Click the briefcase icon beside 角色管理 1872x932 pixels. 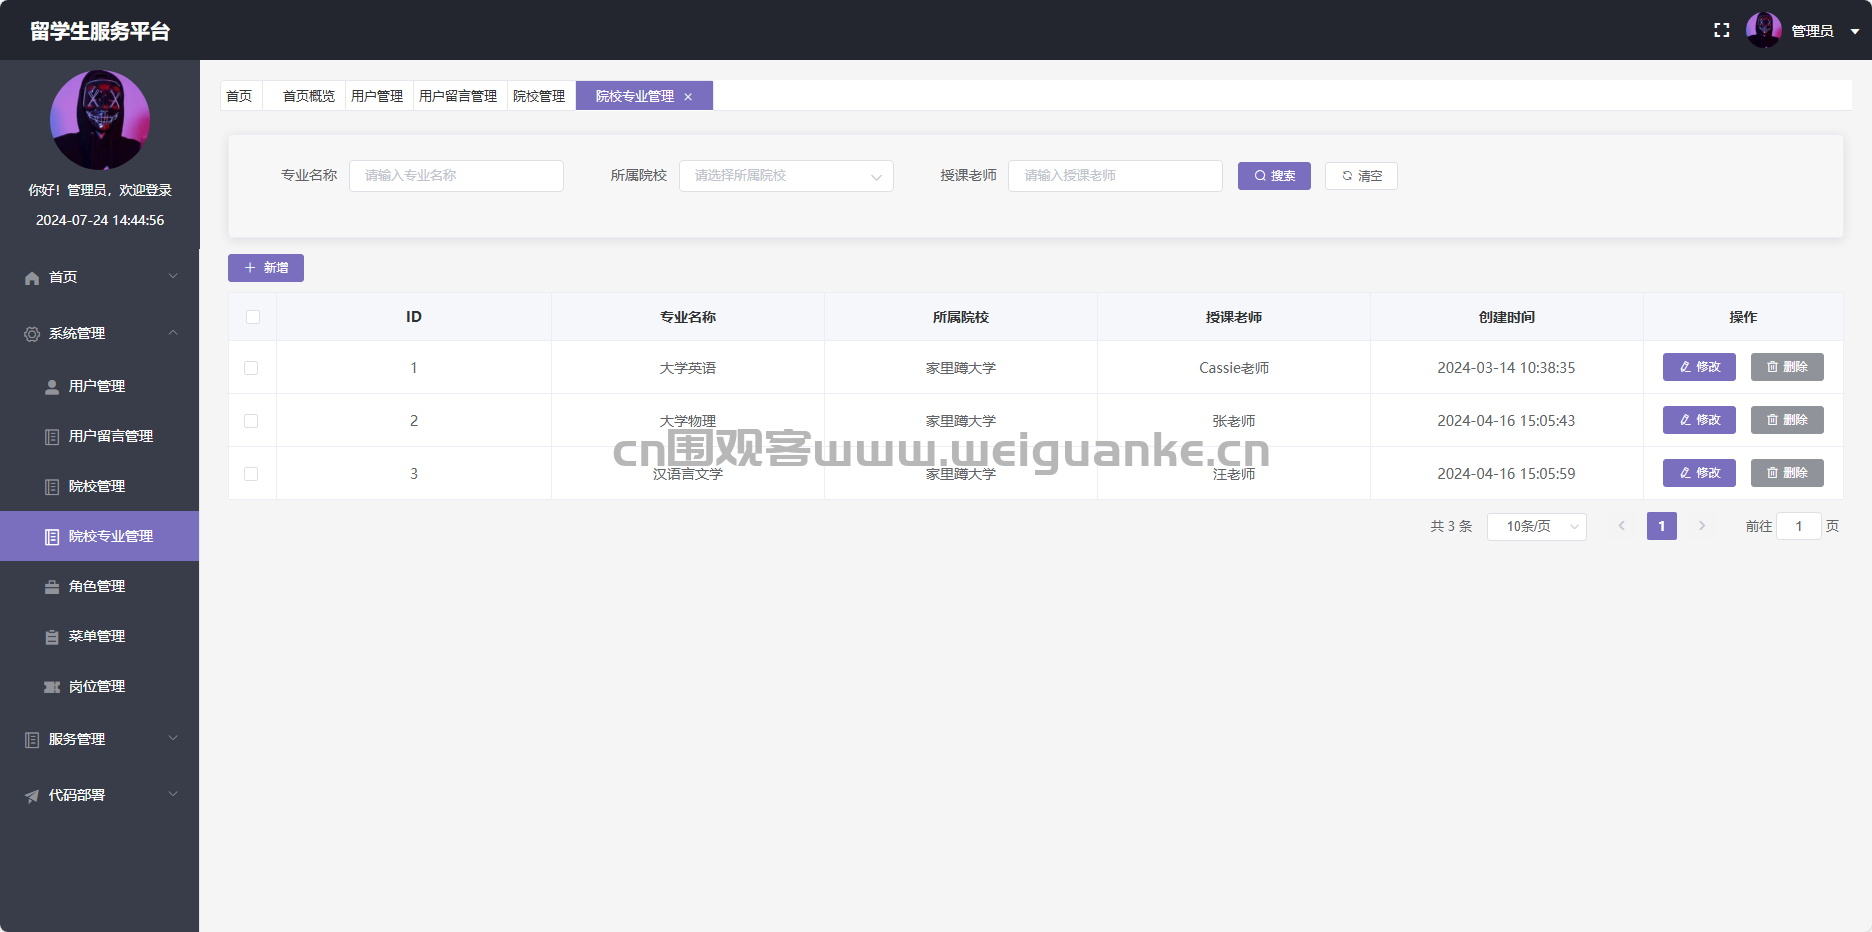click(x=52, y=587)
